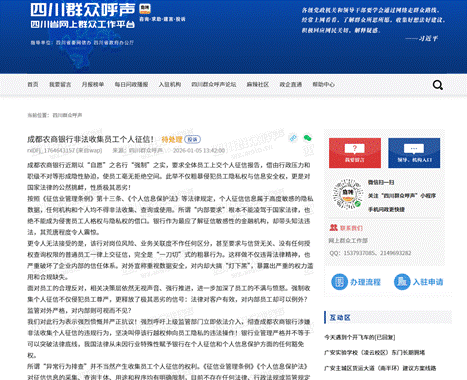Open the search magnifier icon
Screen dimensions: 467x380
(438, 85)
